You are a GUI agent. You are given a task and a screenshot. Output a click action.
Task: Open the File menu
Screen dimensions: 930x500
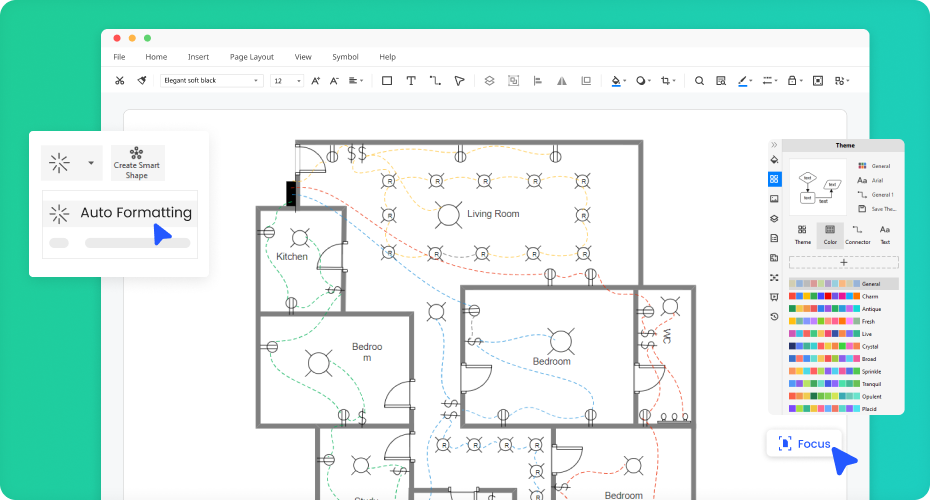pos(119,57)
